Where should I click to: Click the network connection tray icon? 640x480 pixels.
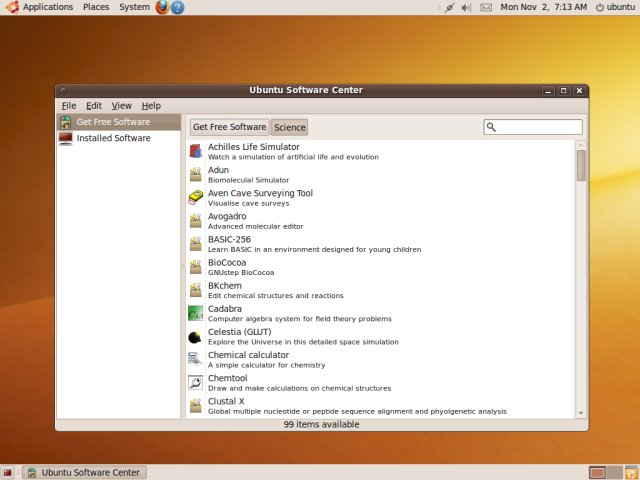tap(450, 7)
